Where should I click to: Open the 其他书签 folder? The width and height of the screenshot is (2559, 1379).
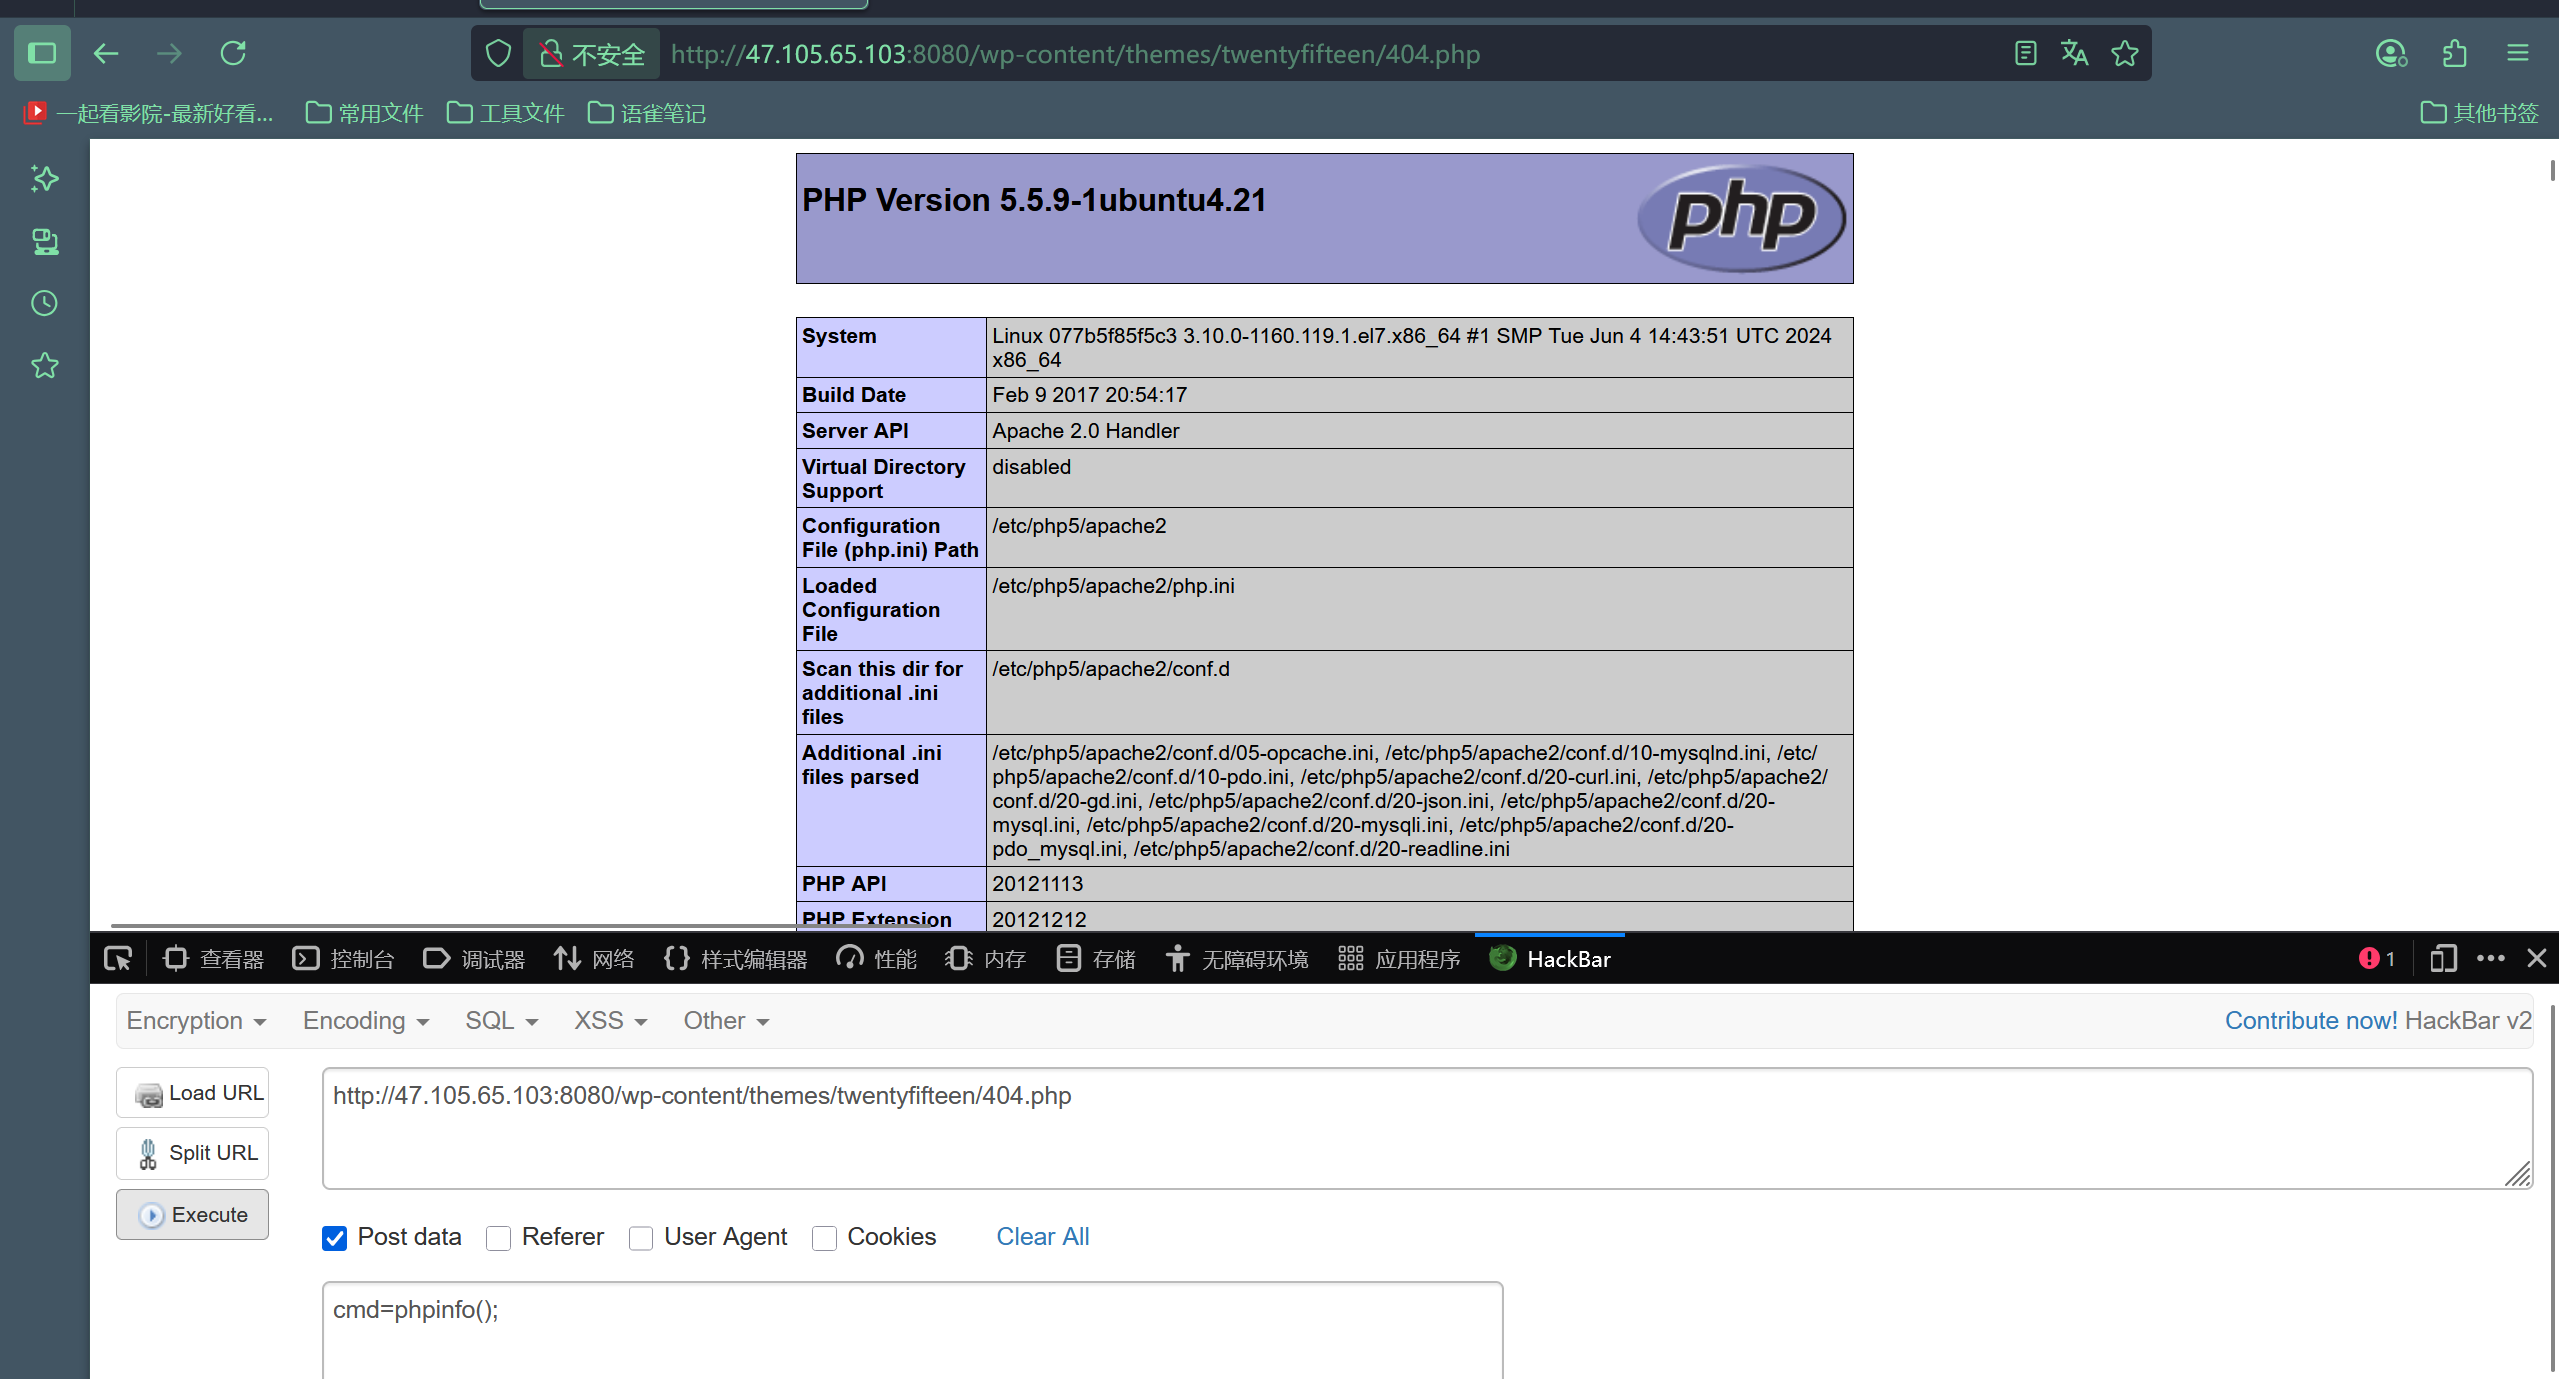pos(2479,113)
